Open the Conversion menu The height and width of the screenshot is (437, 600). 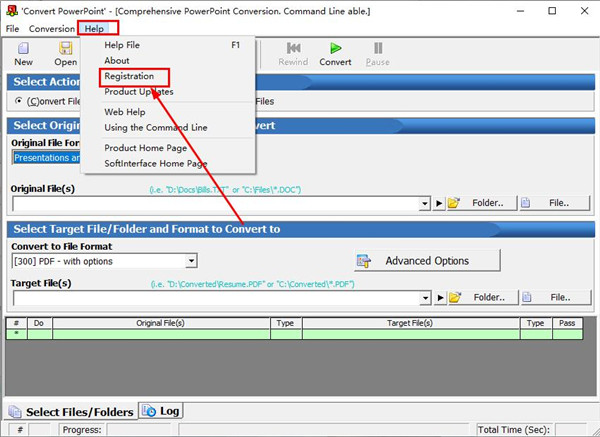pyautogui.click(x=52, y=29)
